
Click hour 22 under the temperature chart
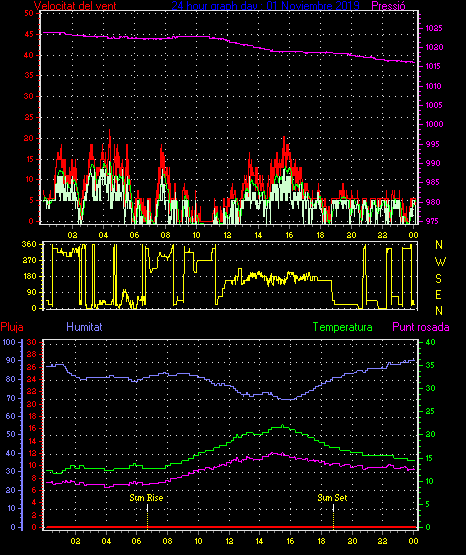(x=382, y=541)
